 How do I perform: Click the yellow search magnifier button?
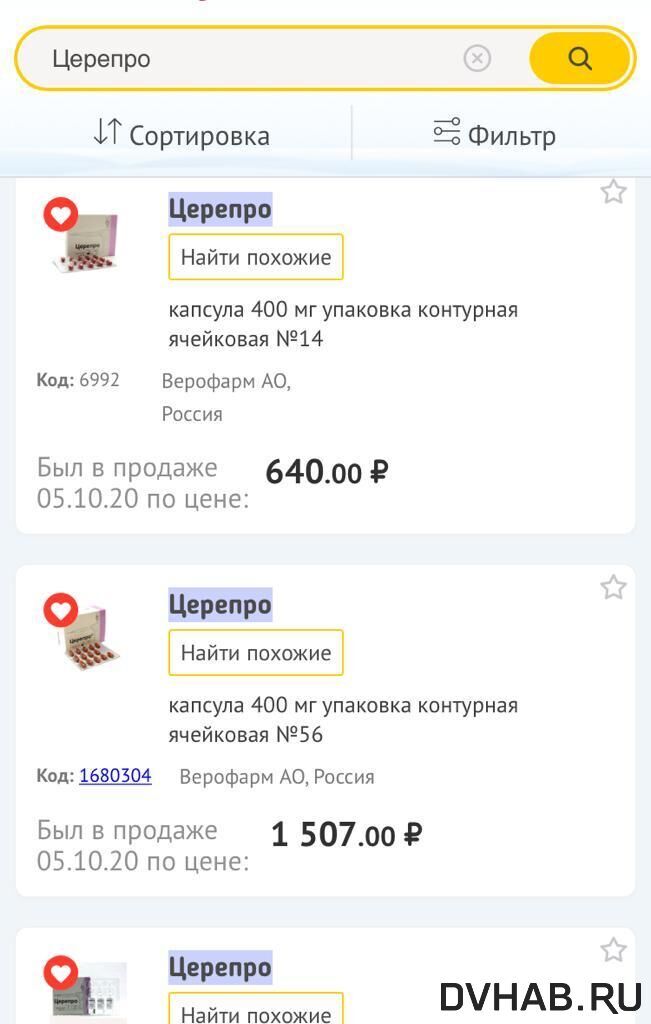580,58
